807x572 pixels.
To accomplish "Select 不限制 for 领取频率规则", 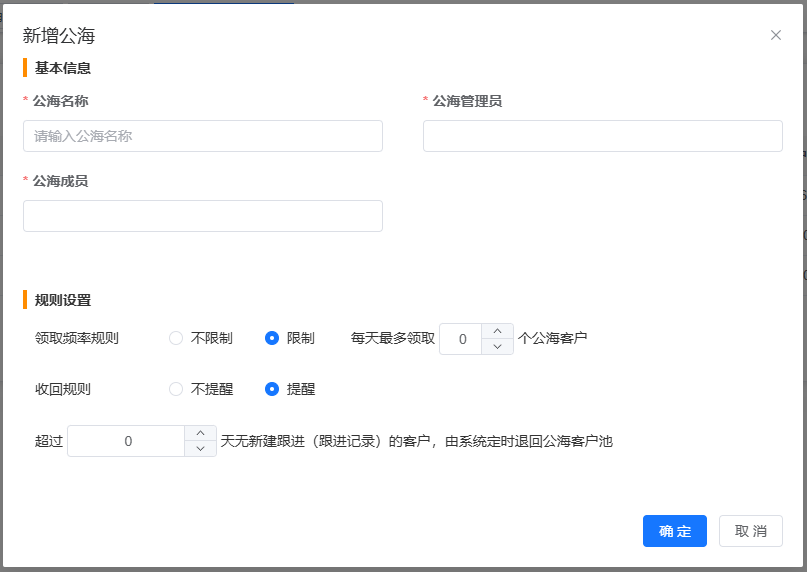I will [177, 338].
